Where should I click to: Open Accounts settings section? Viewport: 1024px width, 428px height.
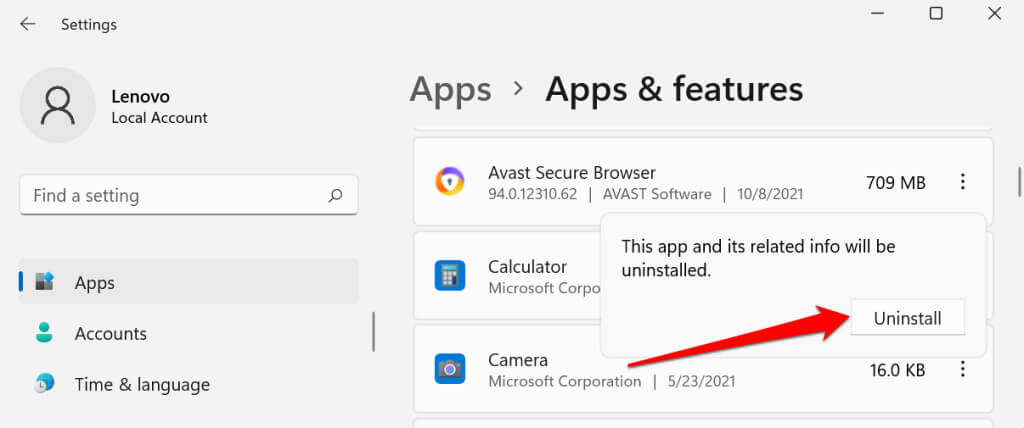coord(110,334)
